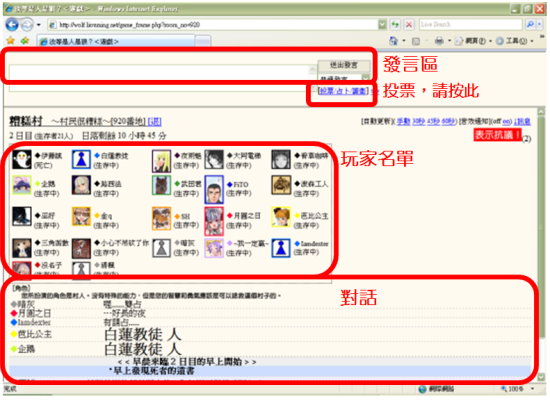Click the 送出發言 send speech button

point(344,65)
